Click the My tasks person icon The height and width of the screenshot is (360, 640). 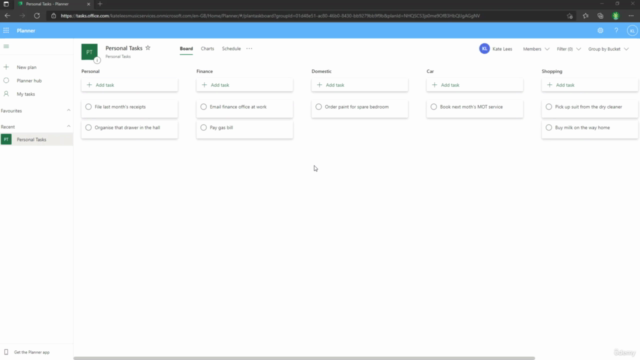[6, 94]
